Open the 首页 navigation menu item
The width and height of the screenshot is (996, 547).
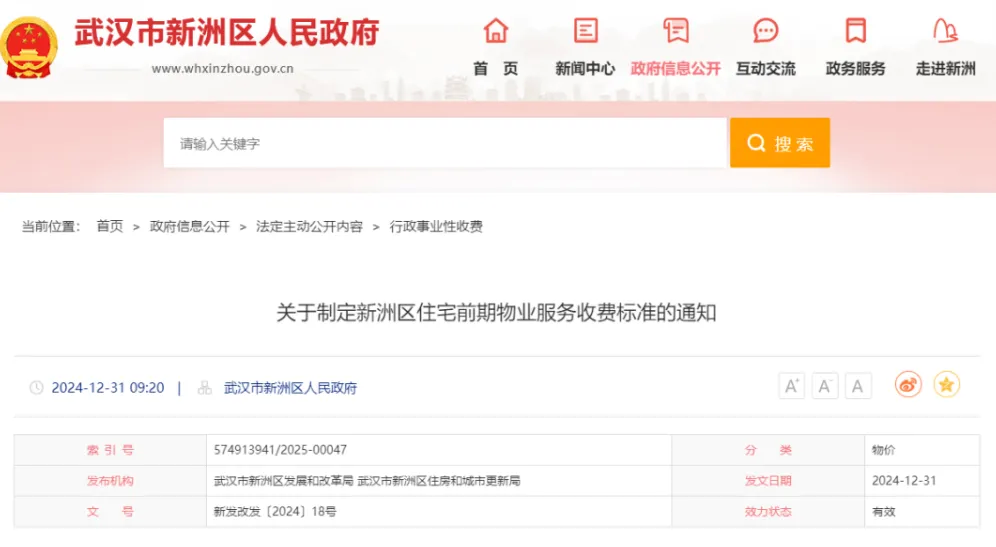[x=496, y=69]
